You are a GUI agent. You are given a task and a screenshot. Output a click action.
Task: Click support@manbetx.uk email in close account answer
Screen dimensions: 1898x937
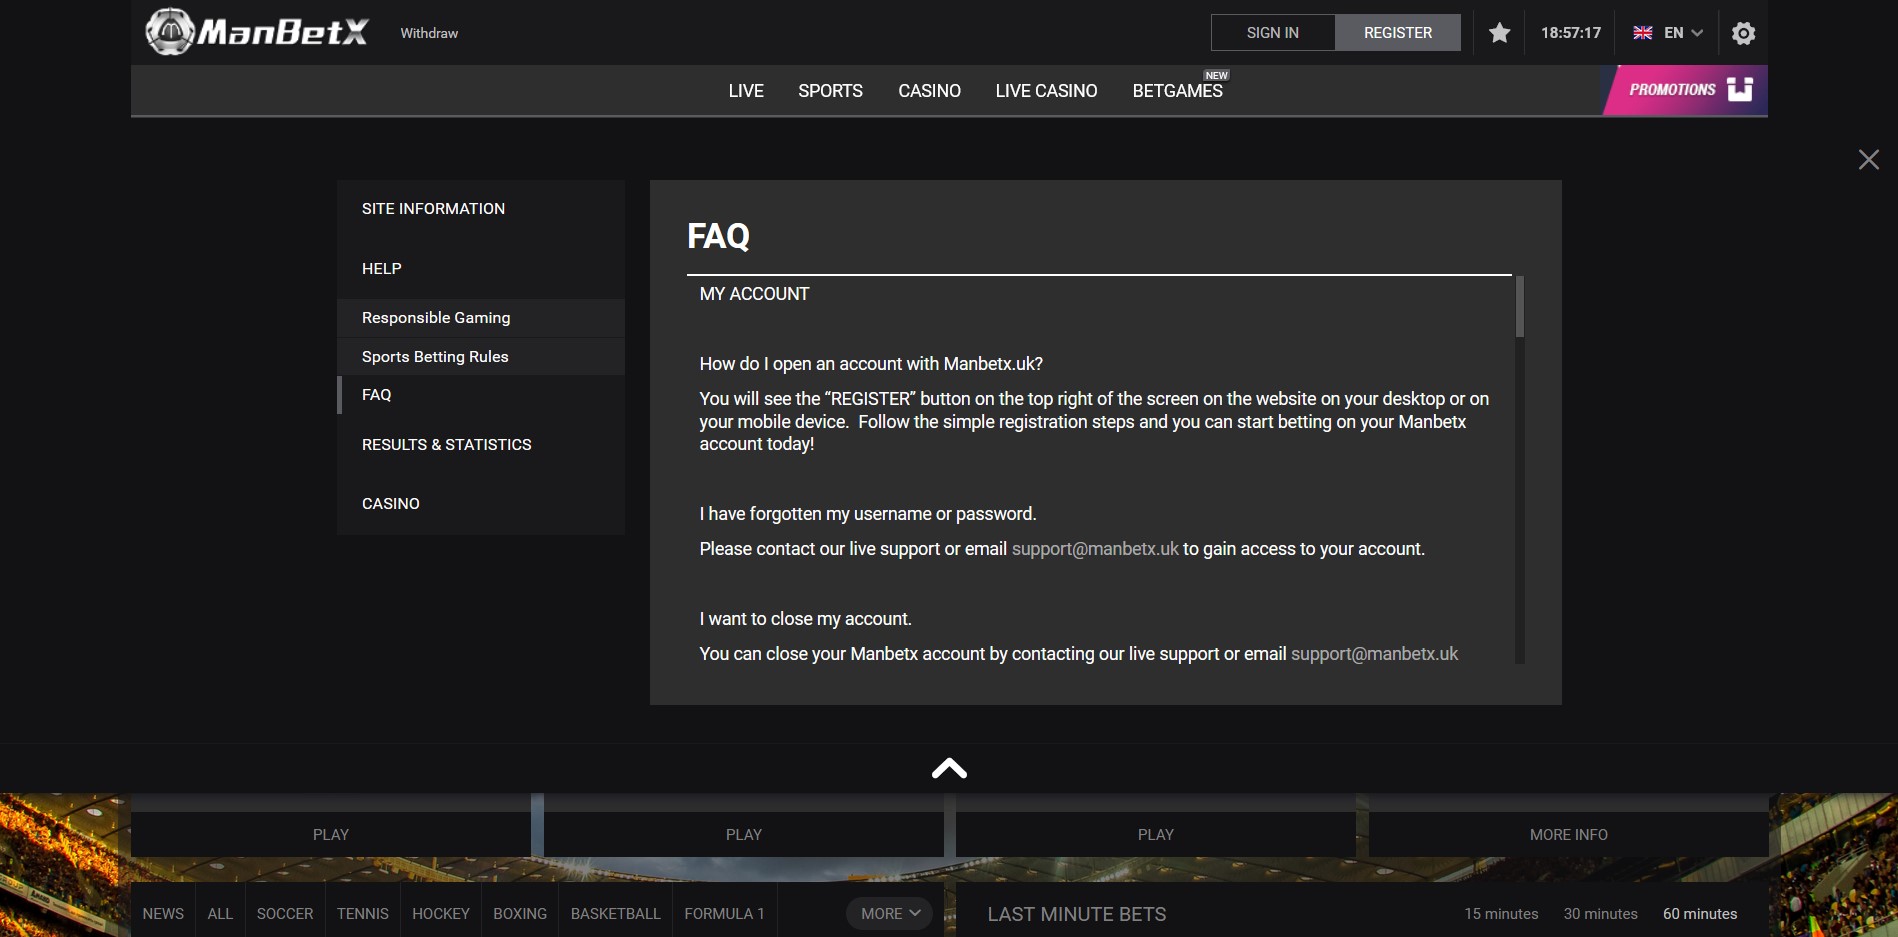tap(1374, 654)
